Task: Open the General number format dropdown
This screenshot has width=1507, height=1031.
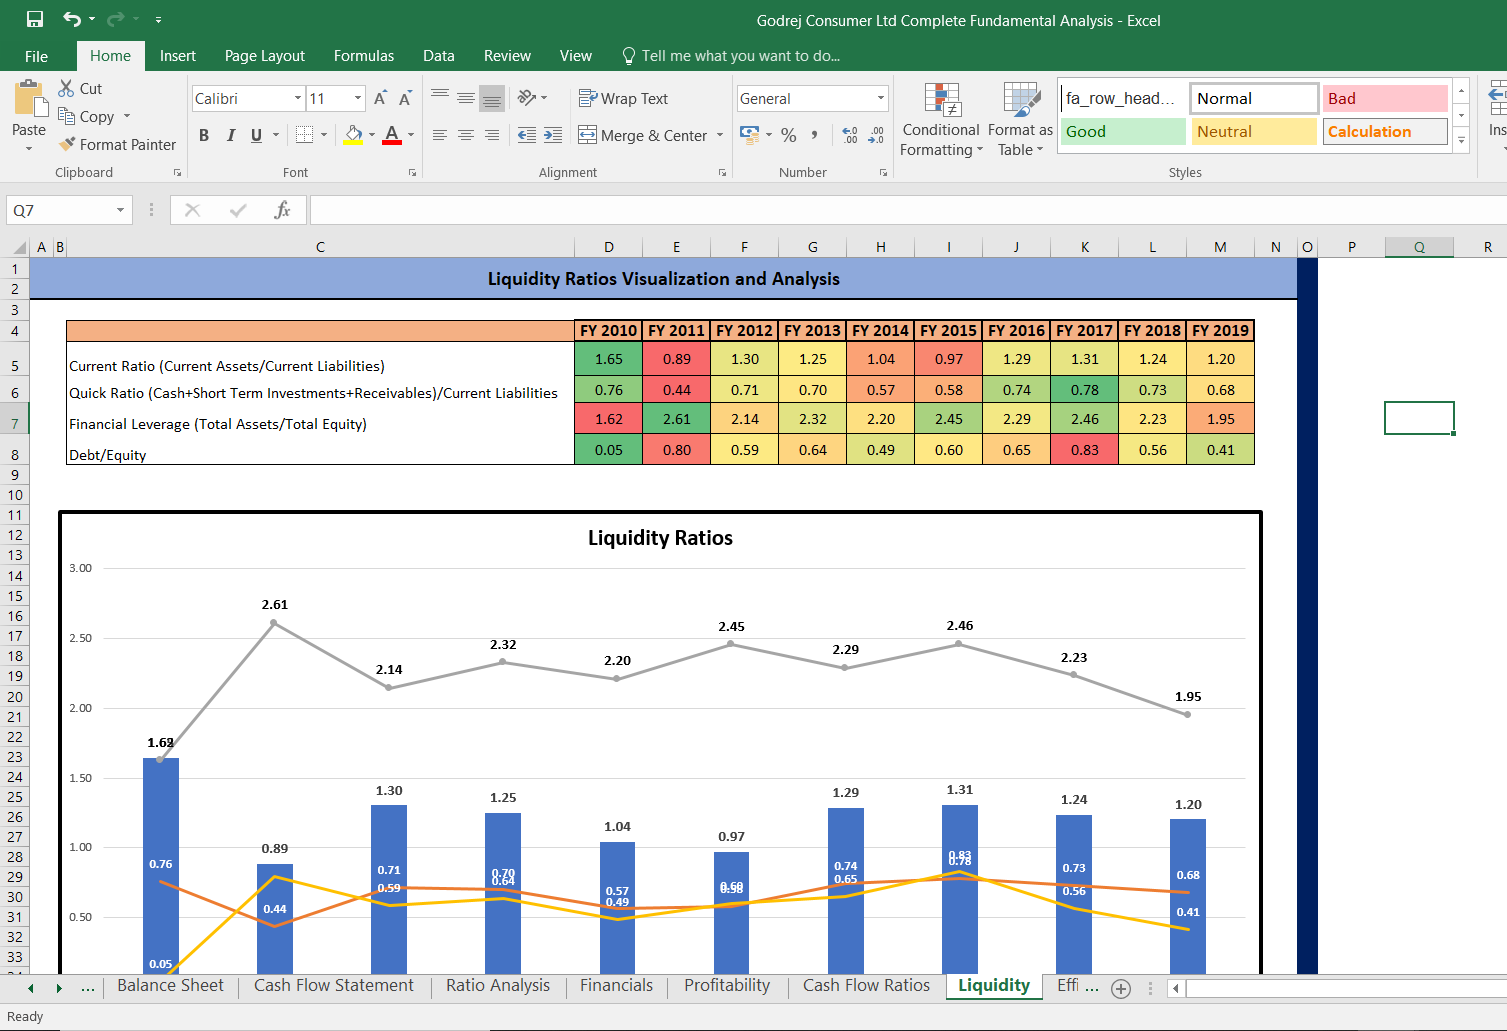Action: (x=881, y=98)
